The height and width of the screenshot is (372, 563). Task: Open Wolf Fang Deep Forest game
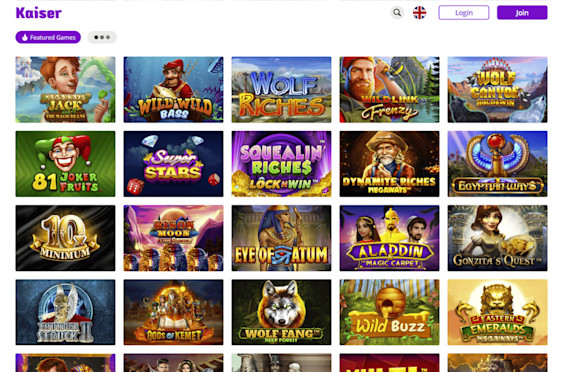tap(282, 312)
